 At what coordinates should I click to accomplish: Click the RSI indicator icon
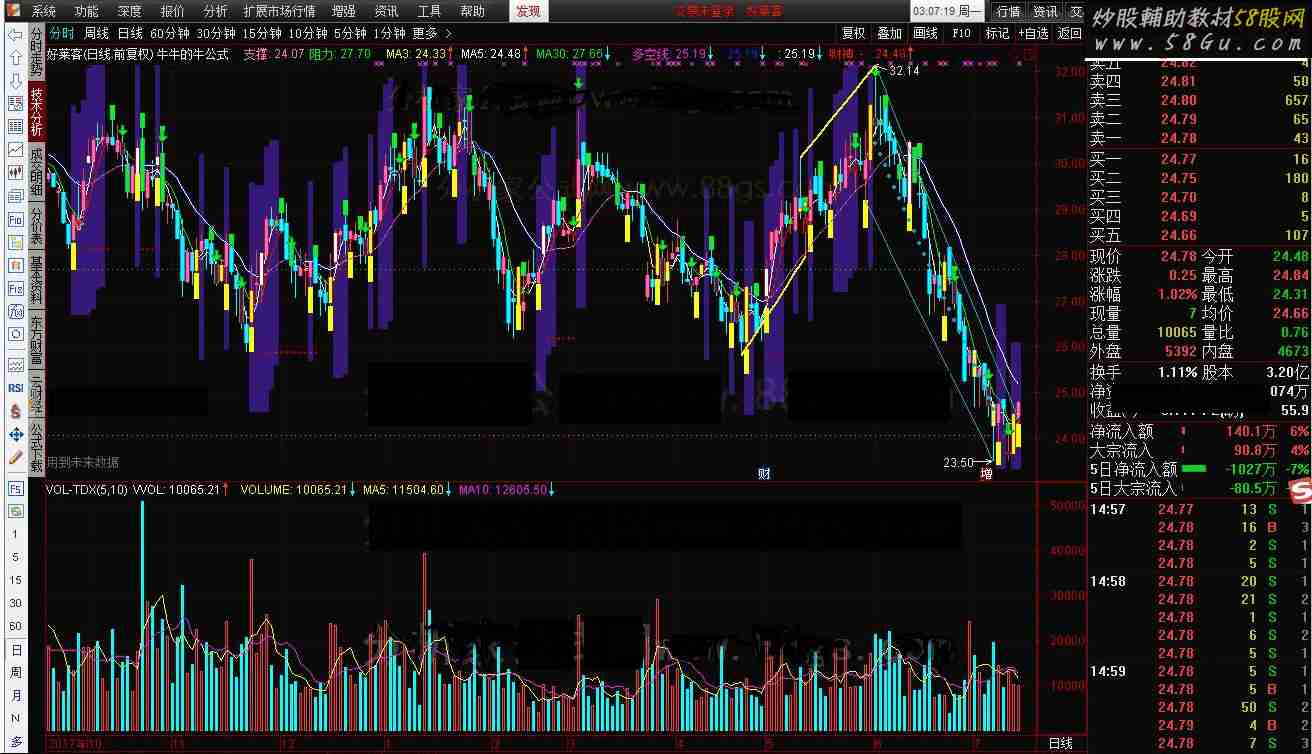coord(16,388)
